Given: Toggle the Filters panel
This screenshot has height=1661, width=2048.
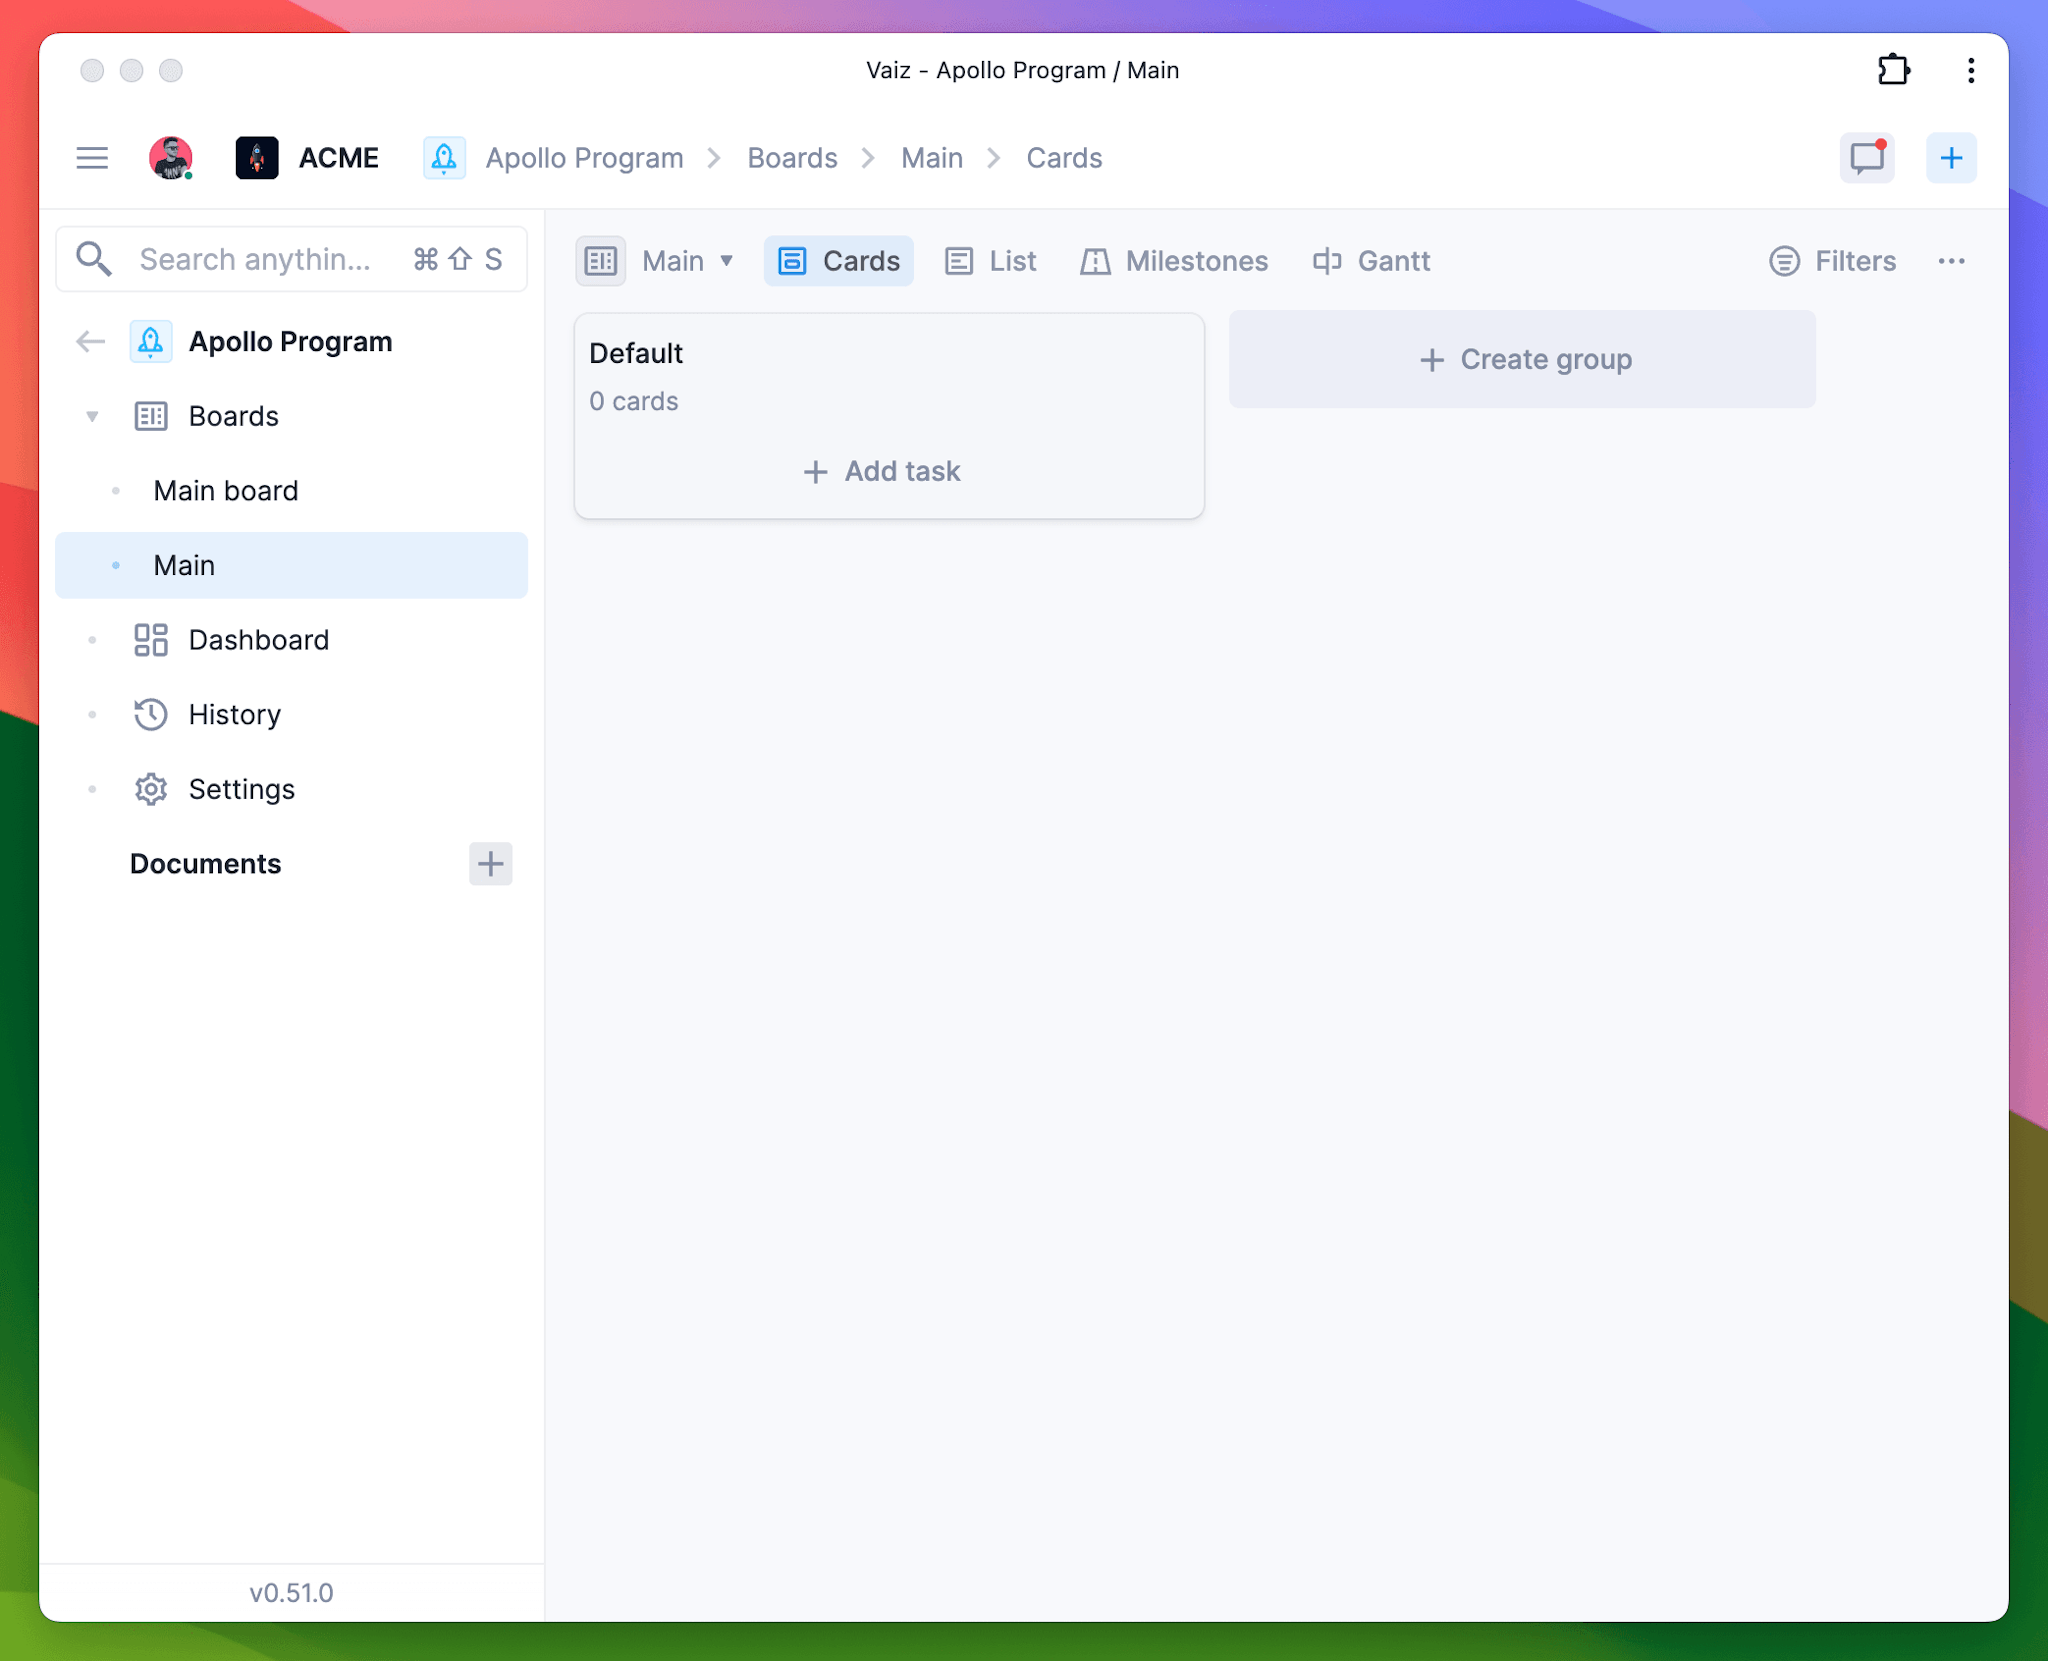Looking at the screenshot, I should pos(1834,259).
